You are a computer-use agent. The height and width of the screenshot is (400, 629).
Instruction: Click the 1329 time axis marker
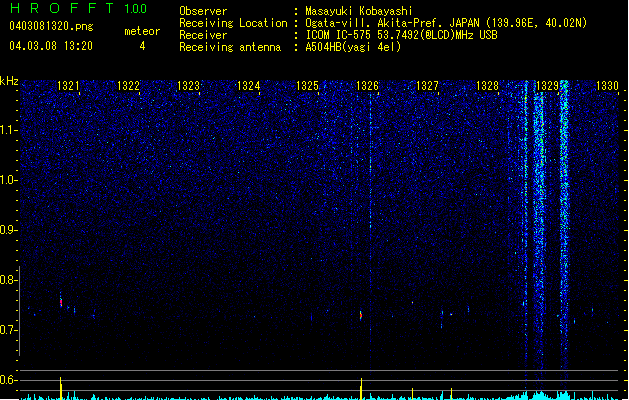click(547, 85)
